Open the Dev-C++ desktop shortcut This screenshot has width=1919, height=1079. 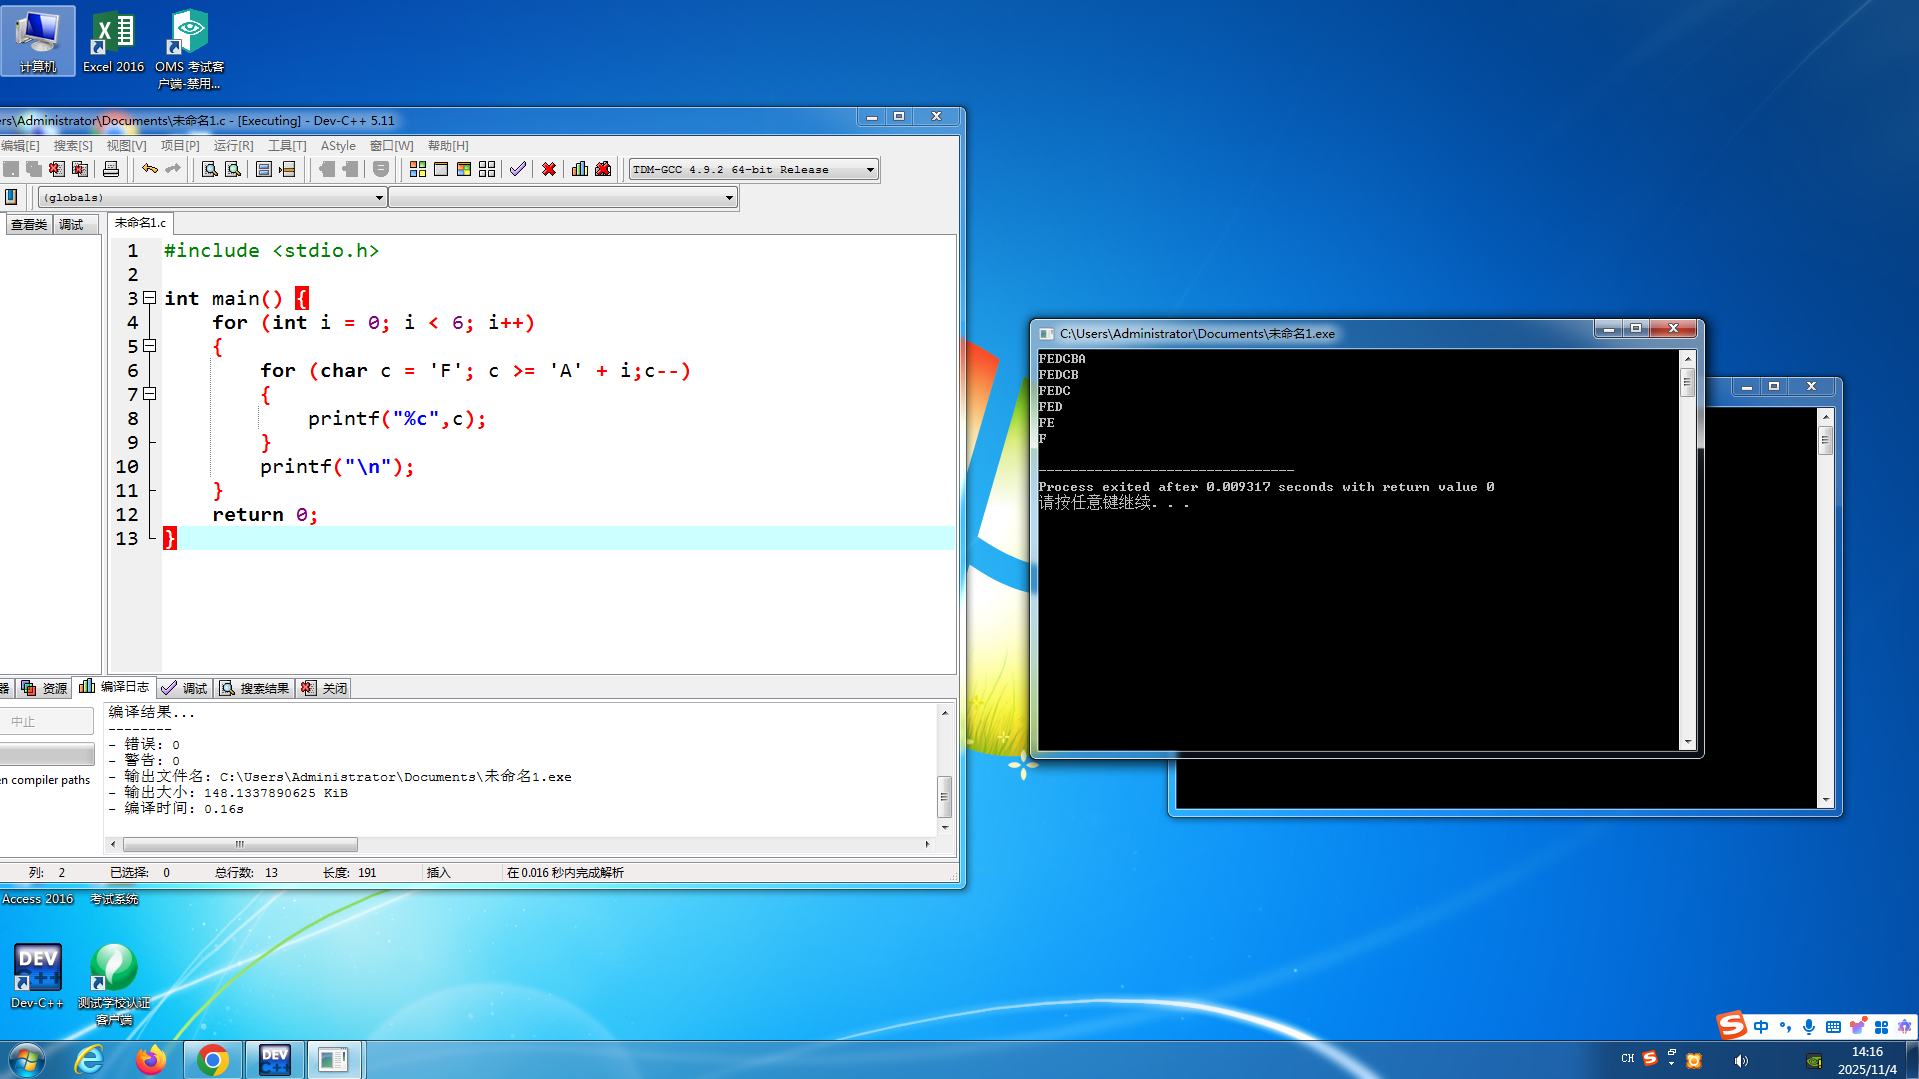click(37, 976)
